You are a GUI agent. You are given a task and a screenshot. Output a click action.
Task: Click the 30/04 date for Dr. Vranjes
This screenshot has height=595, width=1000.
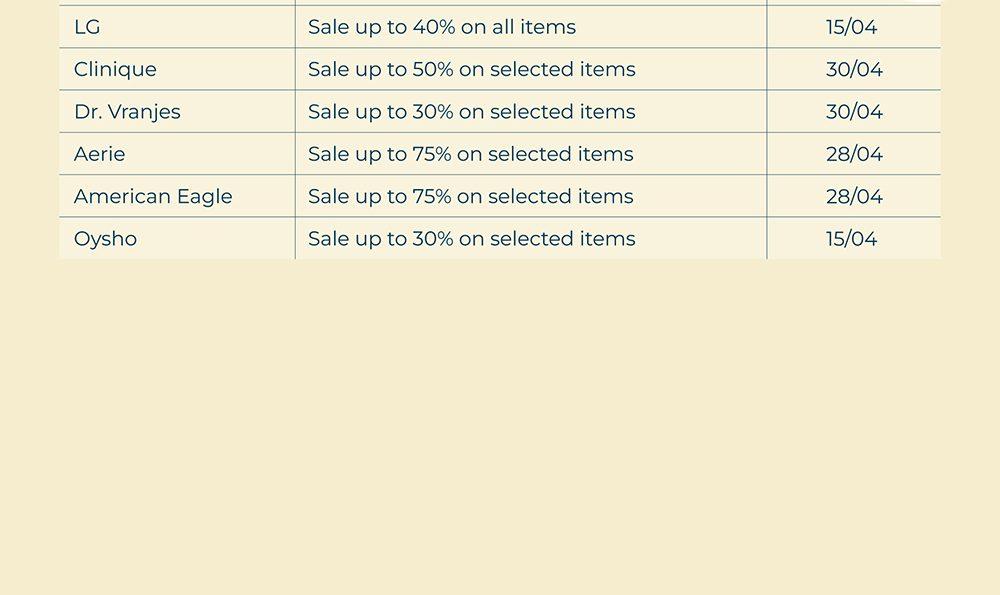pyautogui.click(x=854, y=112)
